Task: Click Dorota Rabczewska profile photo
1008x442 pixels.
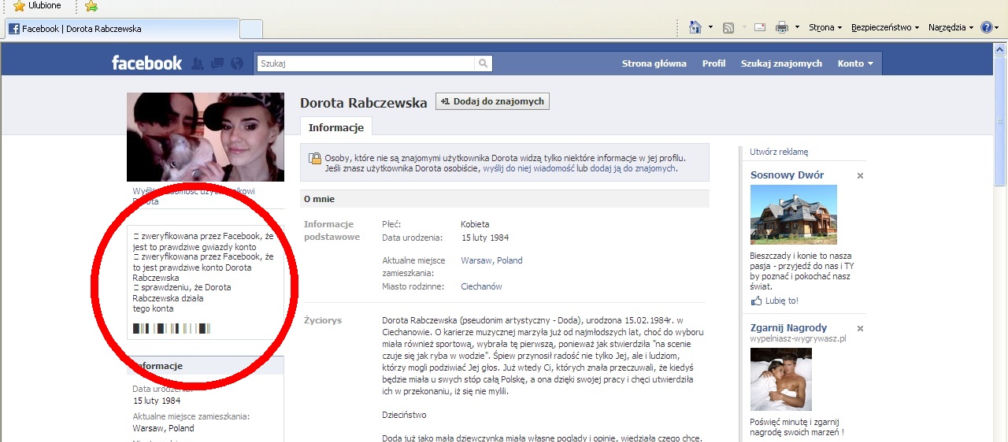Action: click(205, 137)
